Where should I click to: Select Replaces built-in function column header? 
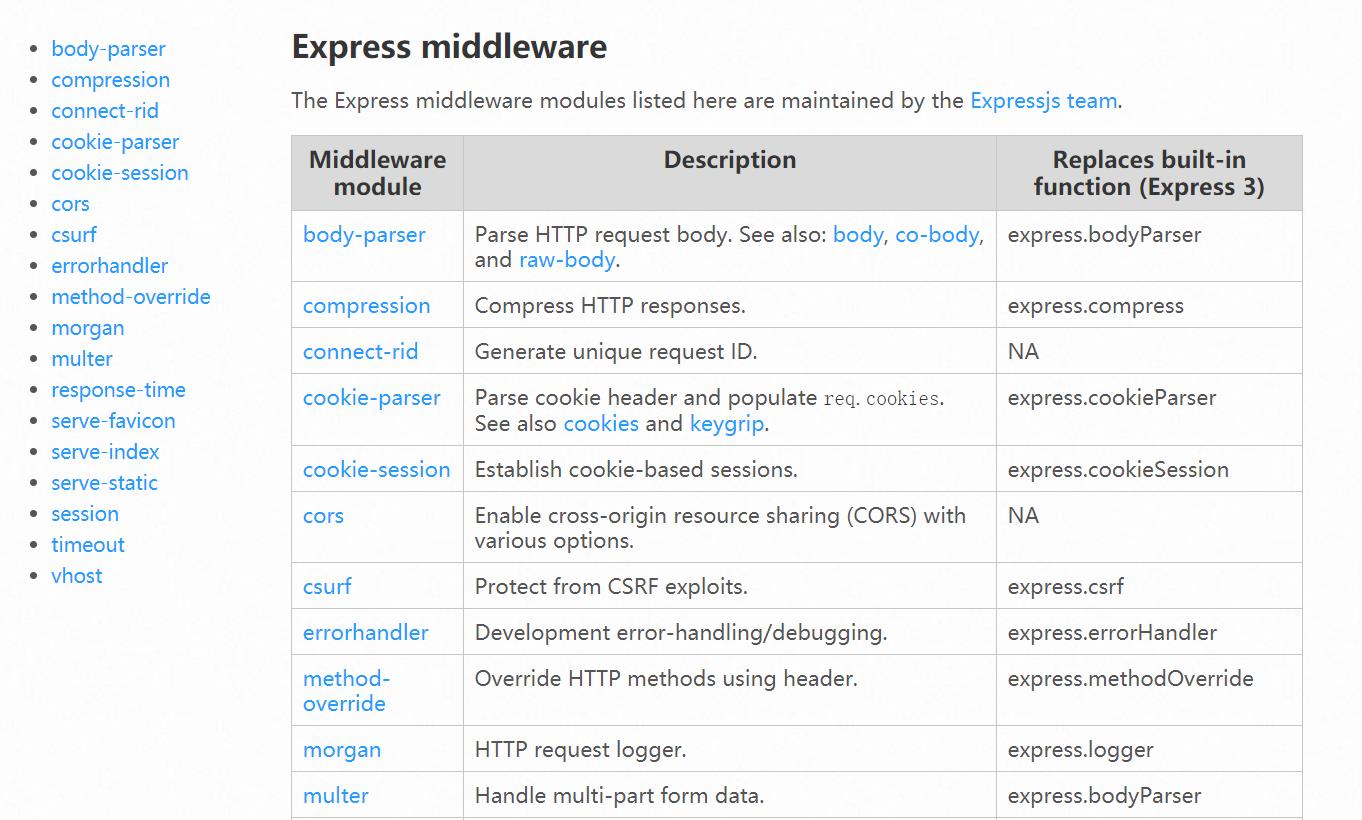click(1149, 173)
